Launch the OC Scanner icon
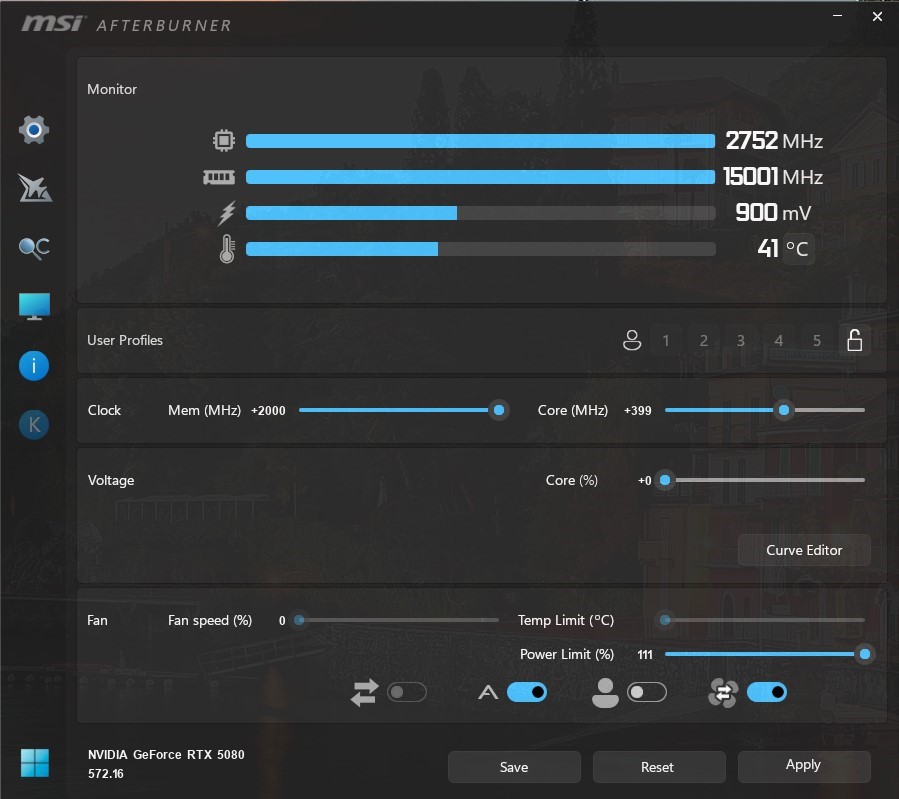 34,248
